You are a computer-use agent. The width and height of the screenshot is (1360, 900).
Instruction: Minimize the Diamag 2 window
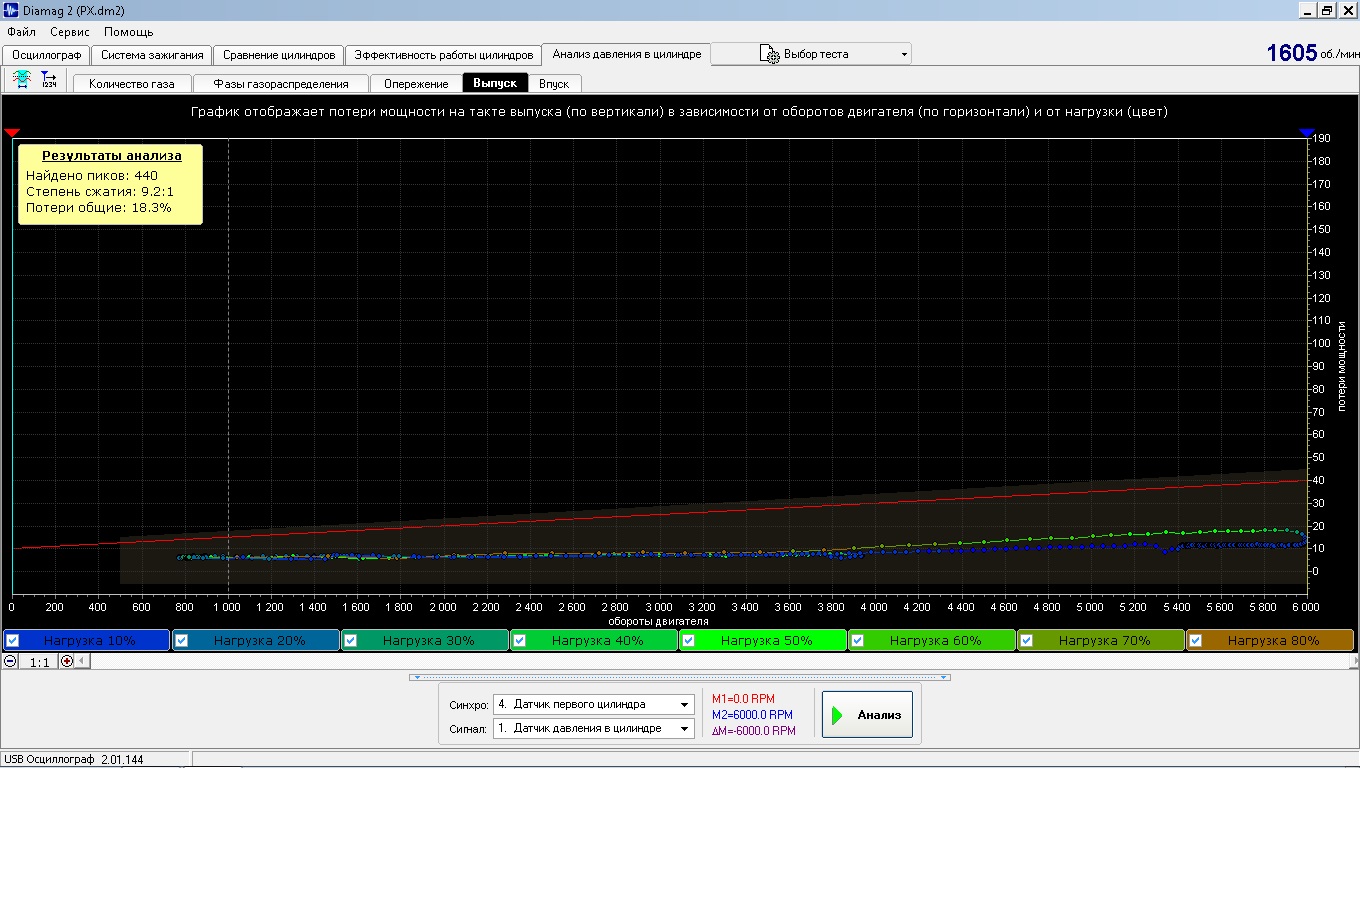click(1308, 10)
